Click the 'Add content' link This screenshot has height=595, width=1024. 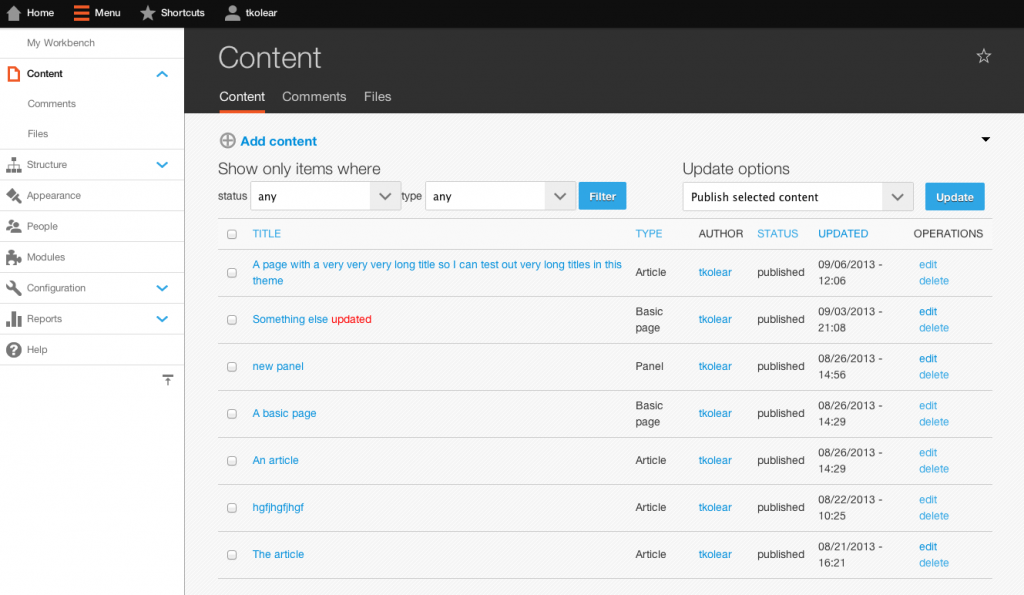pos(278,141)
